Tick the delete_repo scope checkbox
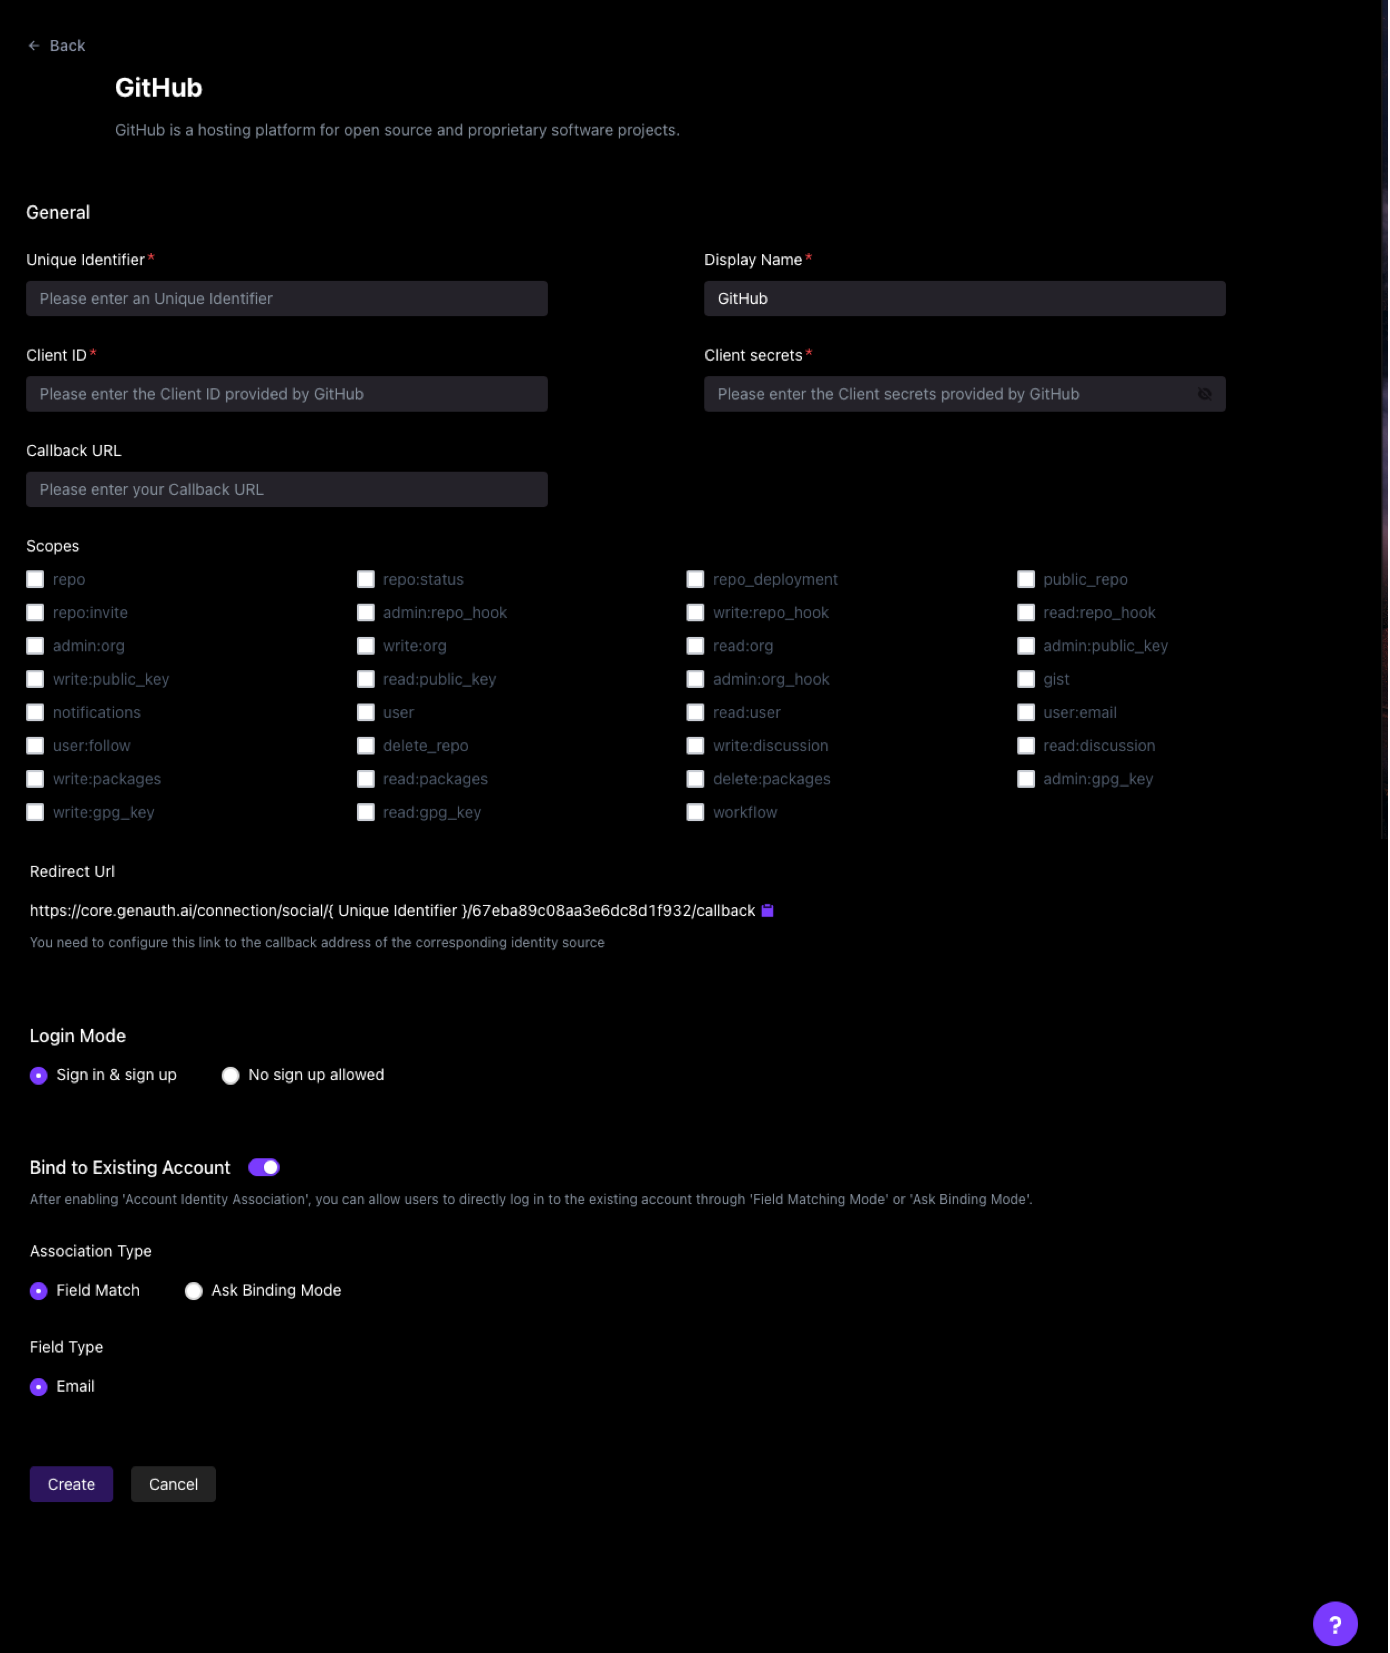The image size is (1390, 1653). pos(366,746)
